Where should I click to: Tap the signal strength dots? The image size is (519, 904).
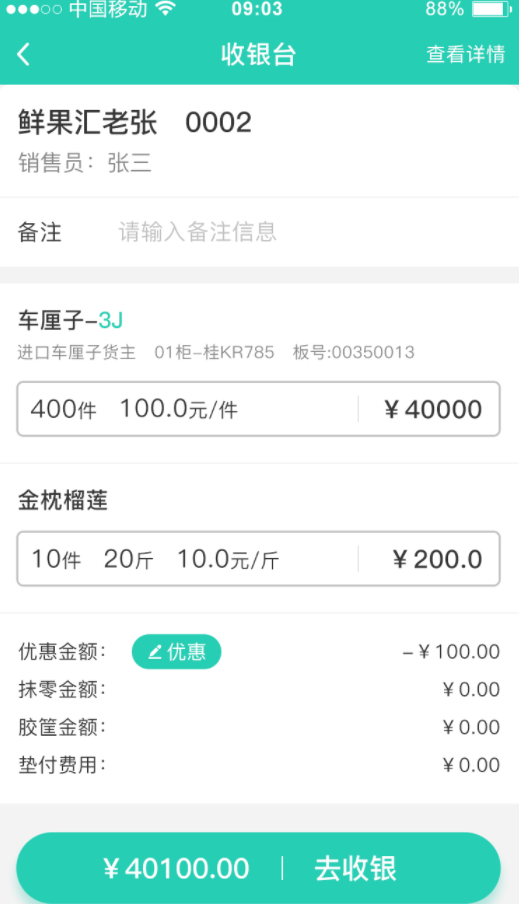click(x=33, y=9)
